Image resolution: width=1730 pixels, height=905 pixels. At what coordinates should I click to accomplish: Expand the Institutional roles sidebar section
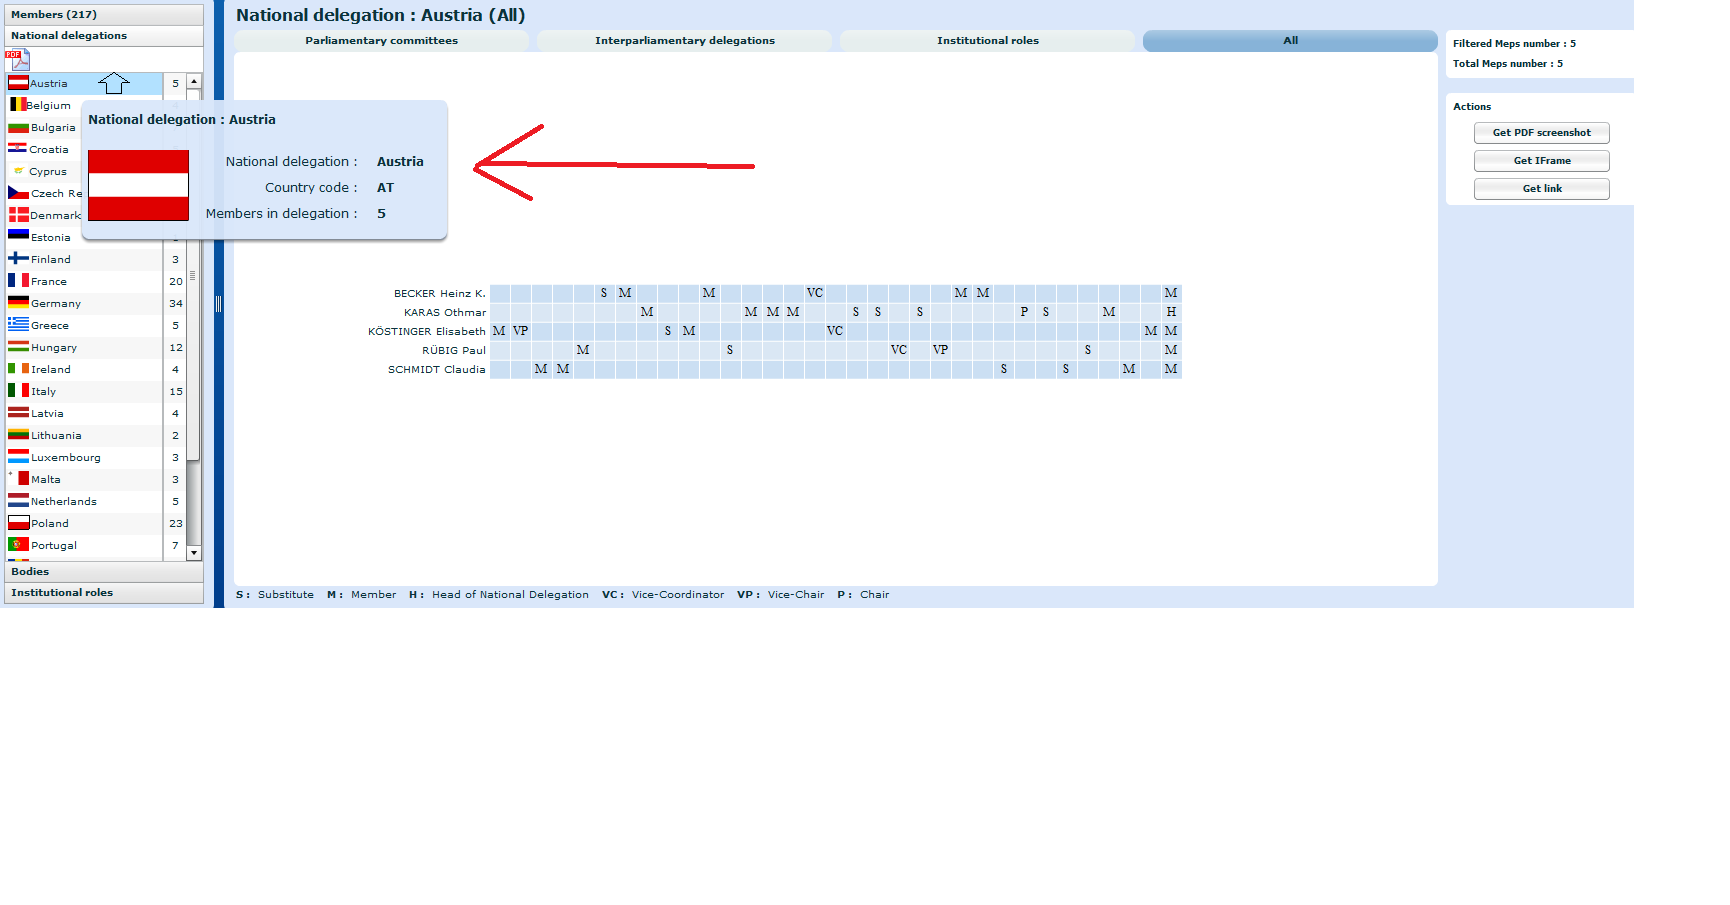[103, 592]
